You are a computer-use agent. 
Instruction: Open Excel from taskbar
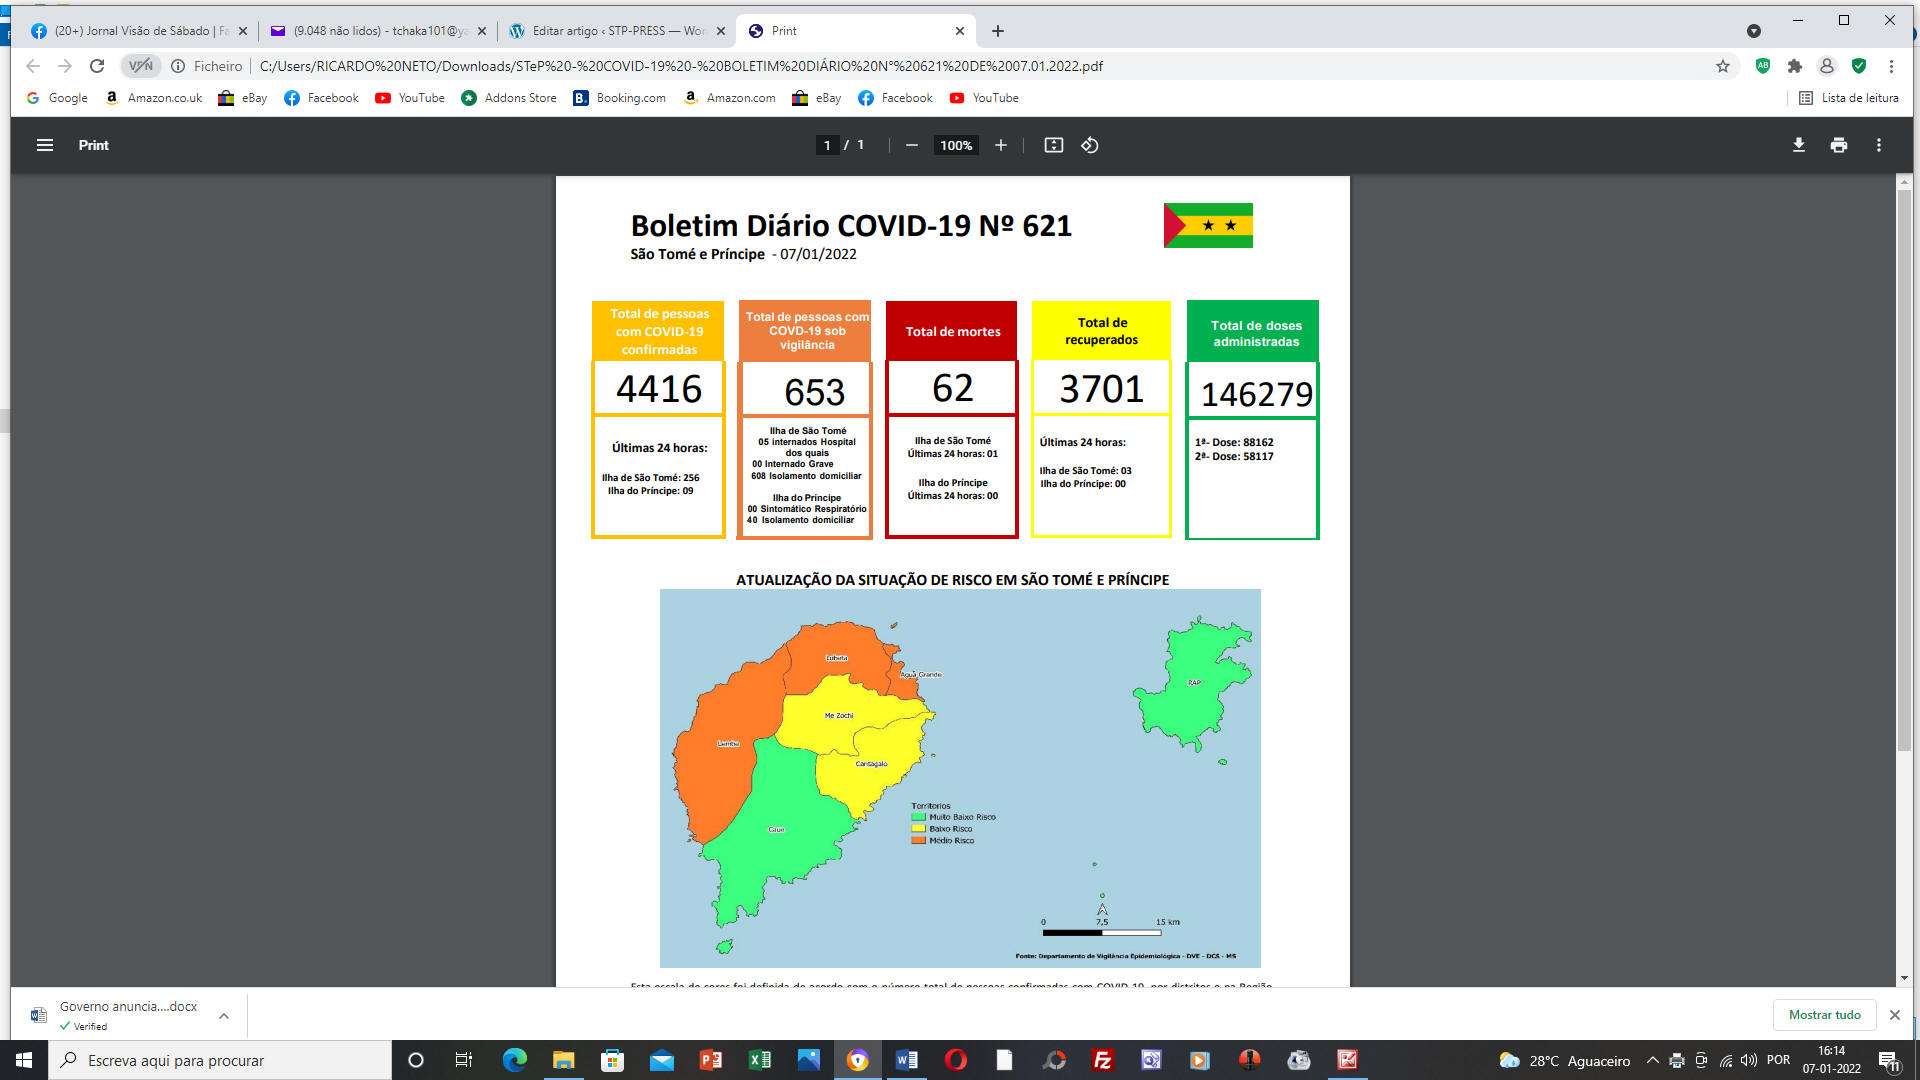click(x=759, y=1060)
